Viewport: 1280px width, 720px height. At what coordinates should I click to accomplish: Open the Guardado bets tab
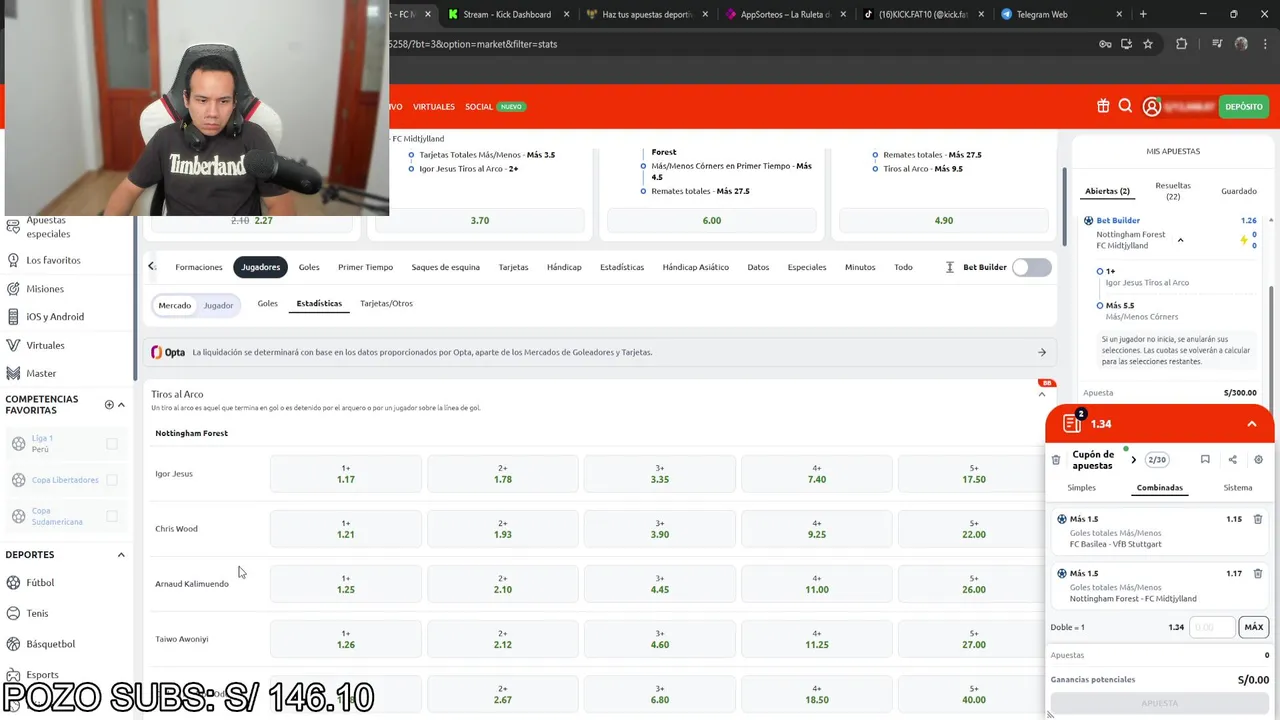point(1239,191)
